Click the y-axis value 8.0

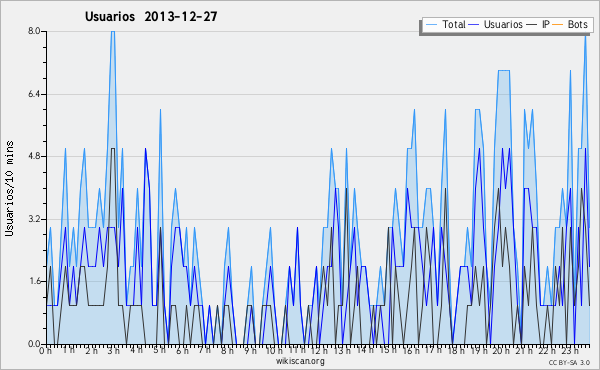click(34, 31)
